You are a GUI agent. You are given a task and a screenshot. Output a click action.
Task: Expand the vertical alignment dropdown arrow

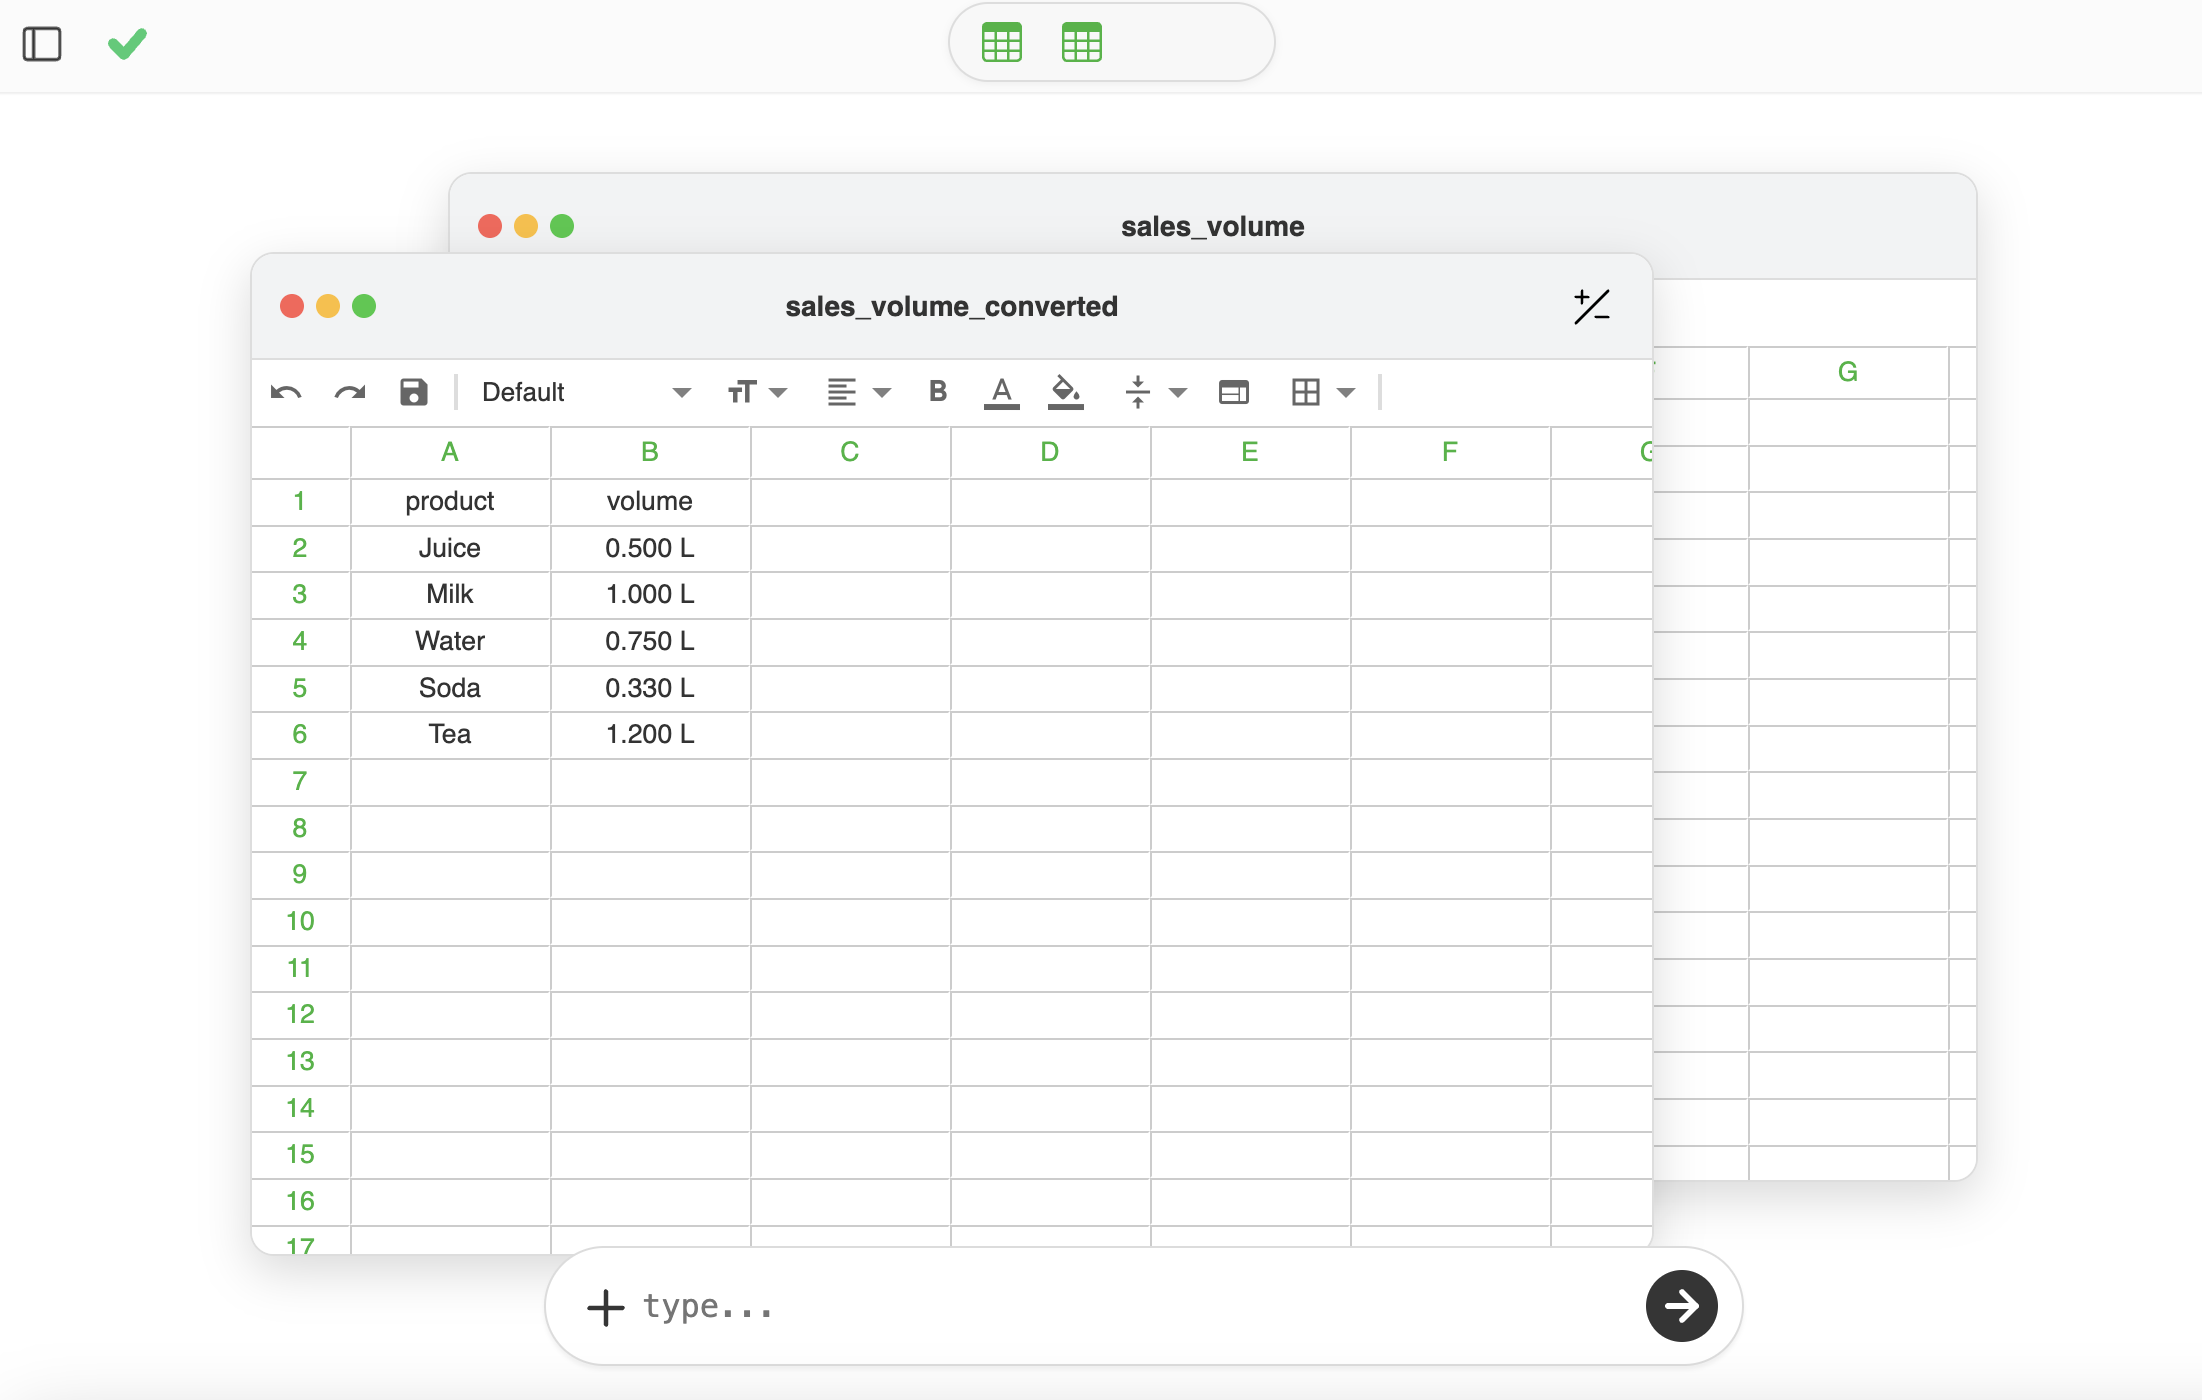1178,392
